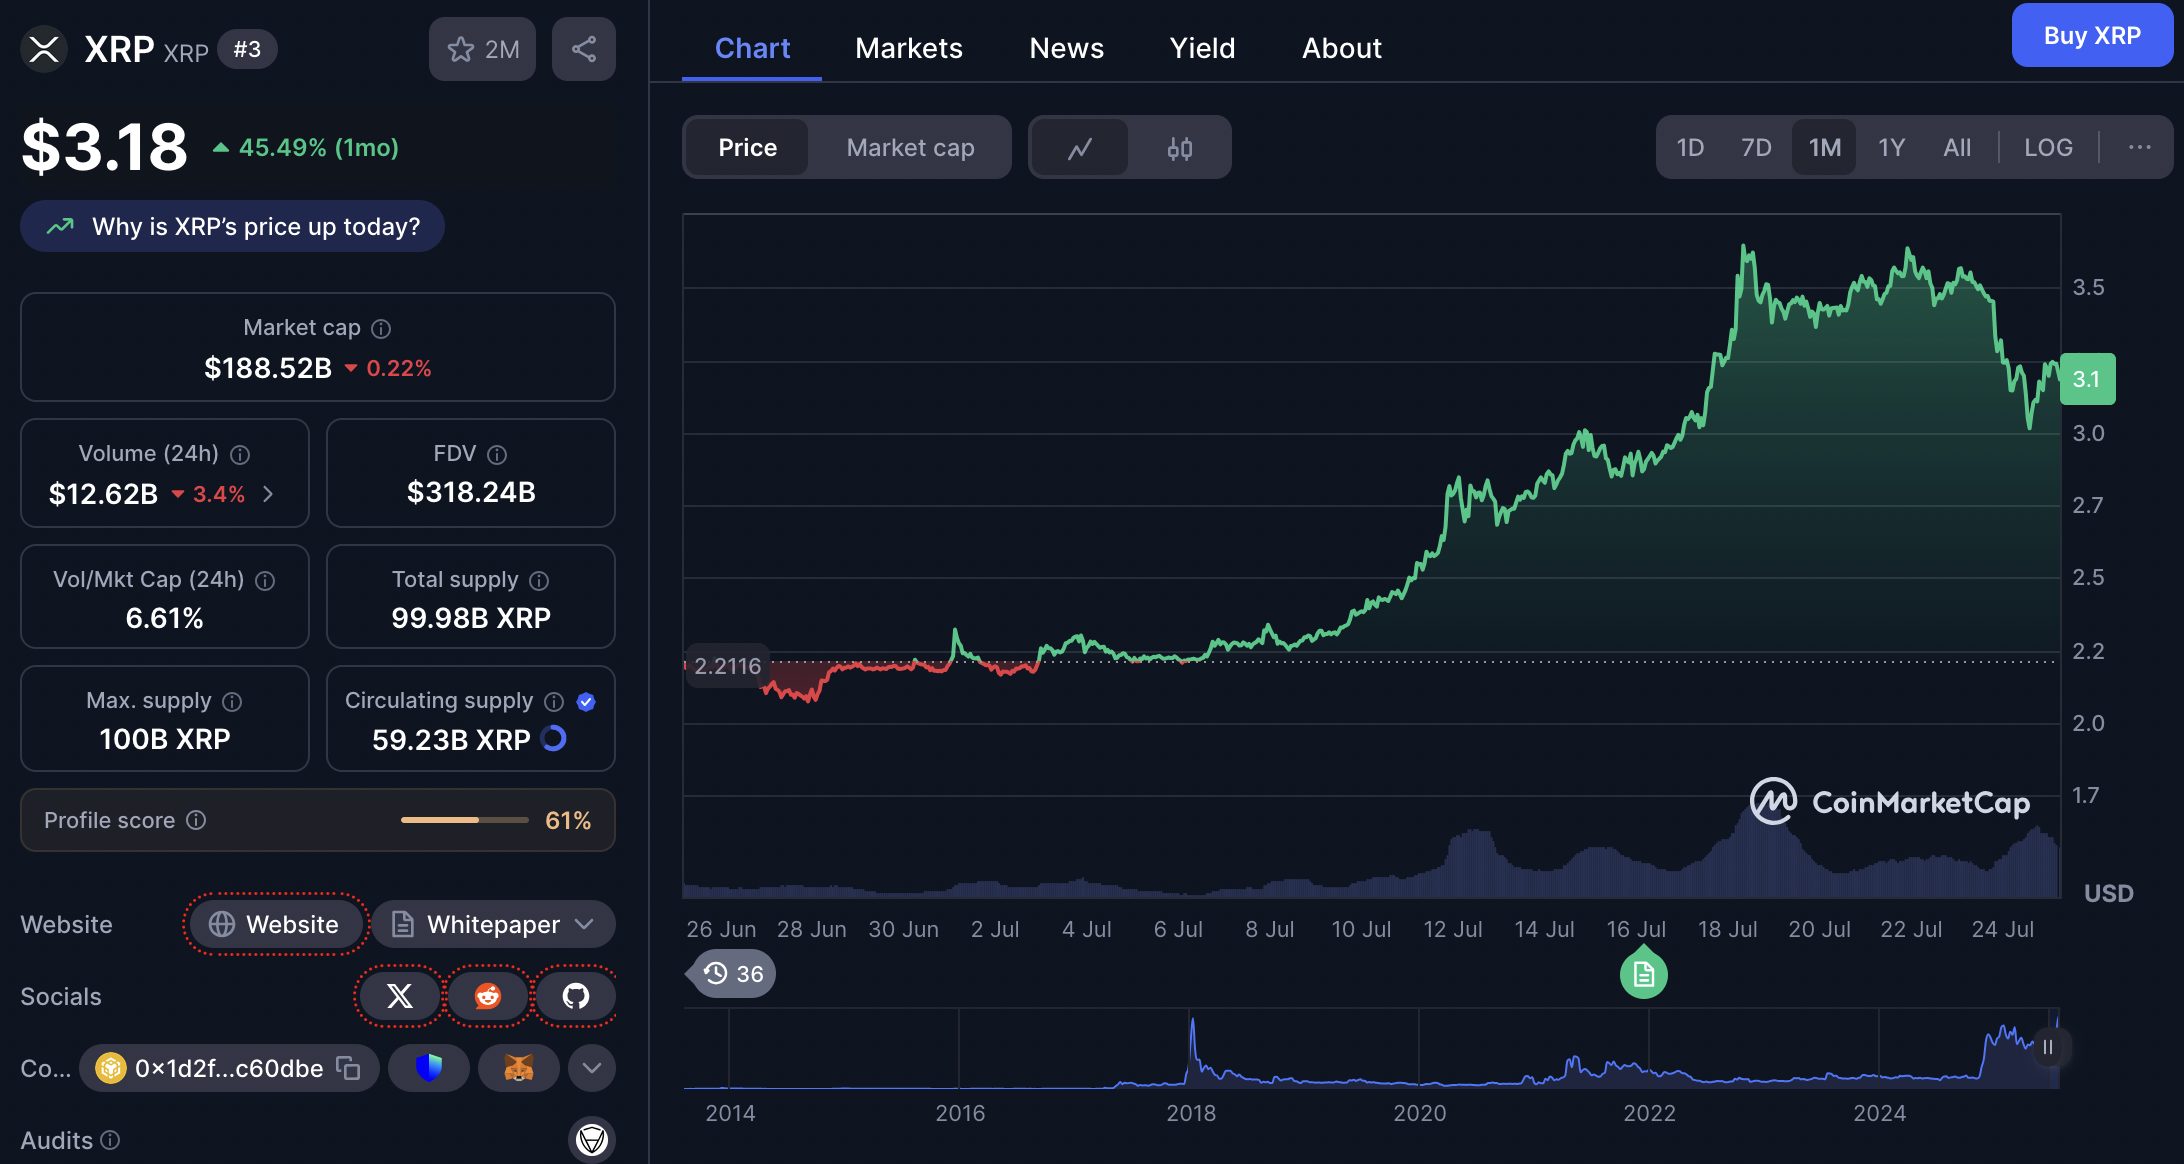Click the MetaMask fox icon
This screenshot has height=1164, width=2184.
point(518,1068)
